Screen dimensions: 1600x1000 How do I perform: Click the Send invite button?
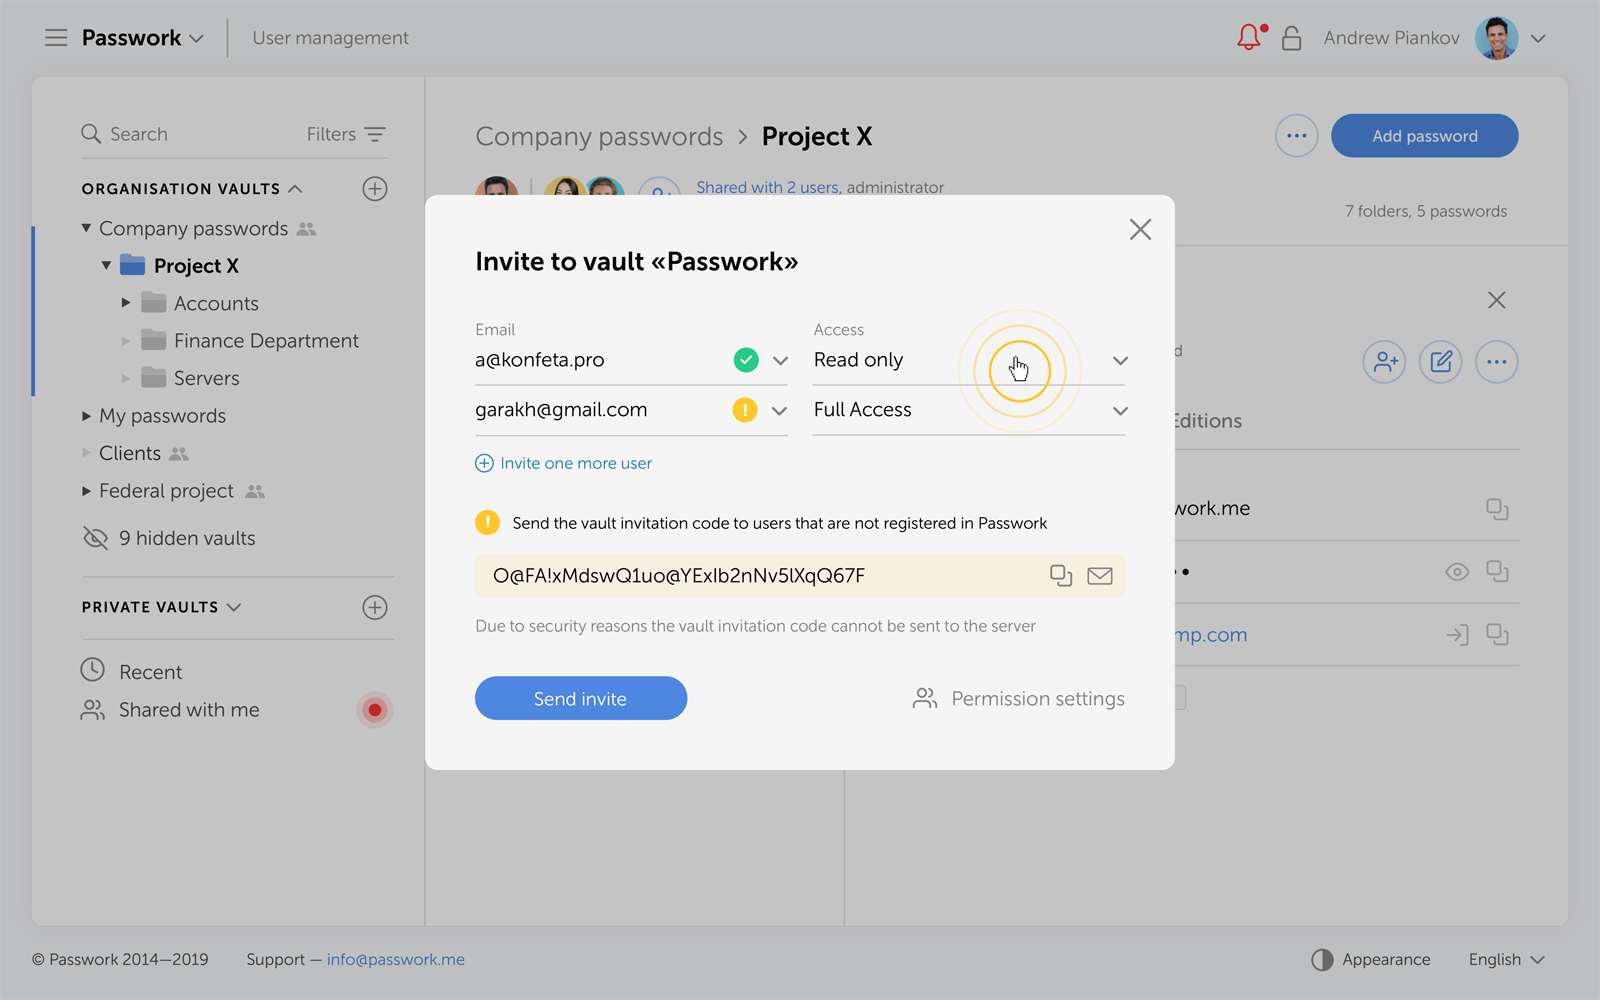(x=581, y=698)
